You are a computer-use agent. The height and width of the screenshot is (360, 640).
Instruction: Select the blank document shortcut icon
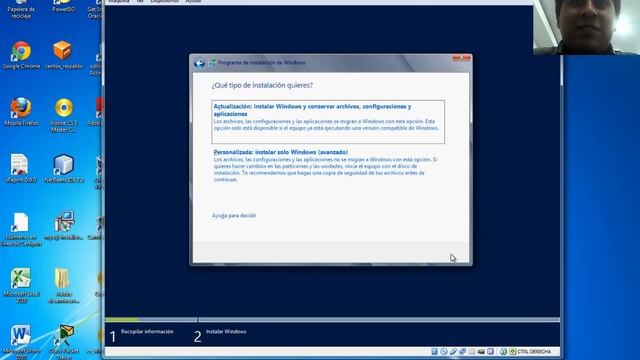pyautogui.click(x=20, y=229)
